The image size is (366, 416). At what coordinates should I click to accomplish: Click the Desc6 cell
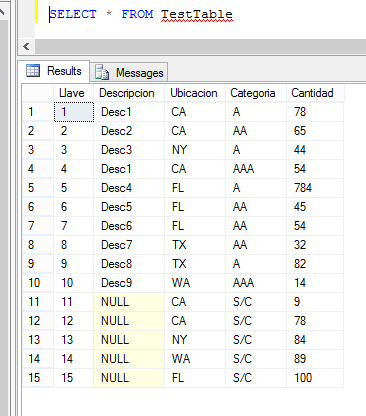129,226
